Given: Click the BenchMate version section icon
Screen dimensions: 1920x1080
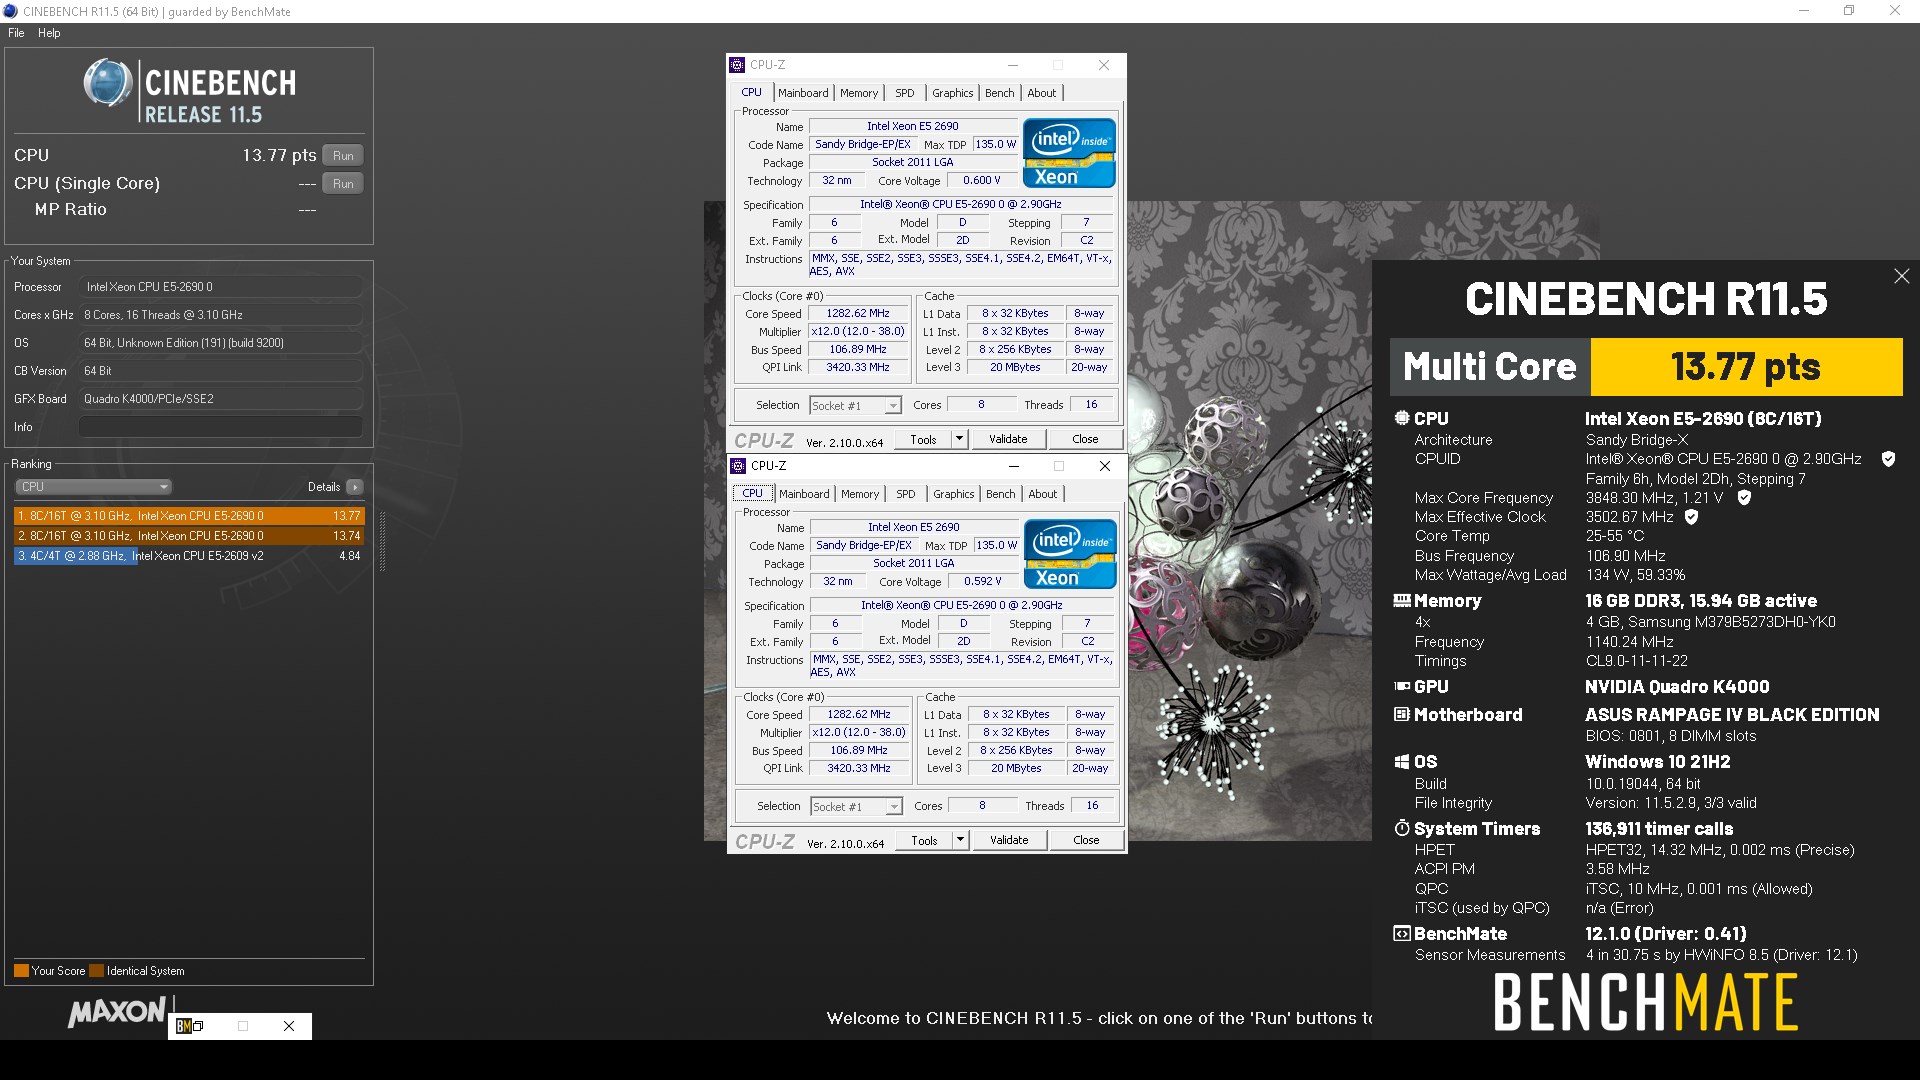Looking at the screenshot, I should click(x=1402, y=934).
